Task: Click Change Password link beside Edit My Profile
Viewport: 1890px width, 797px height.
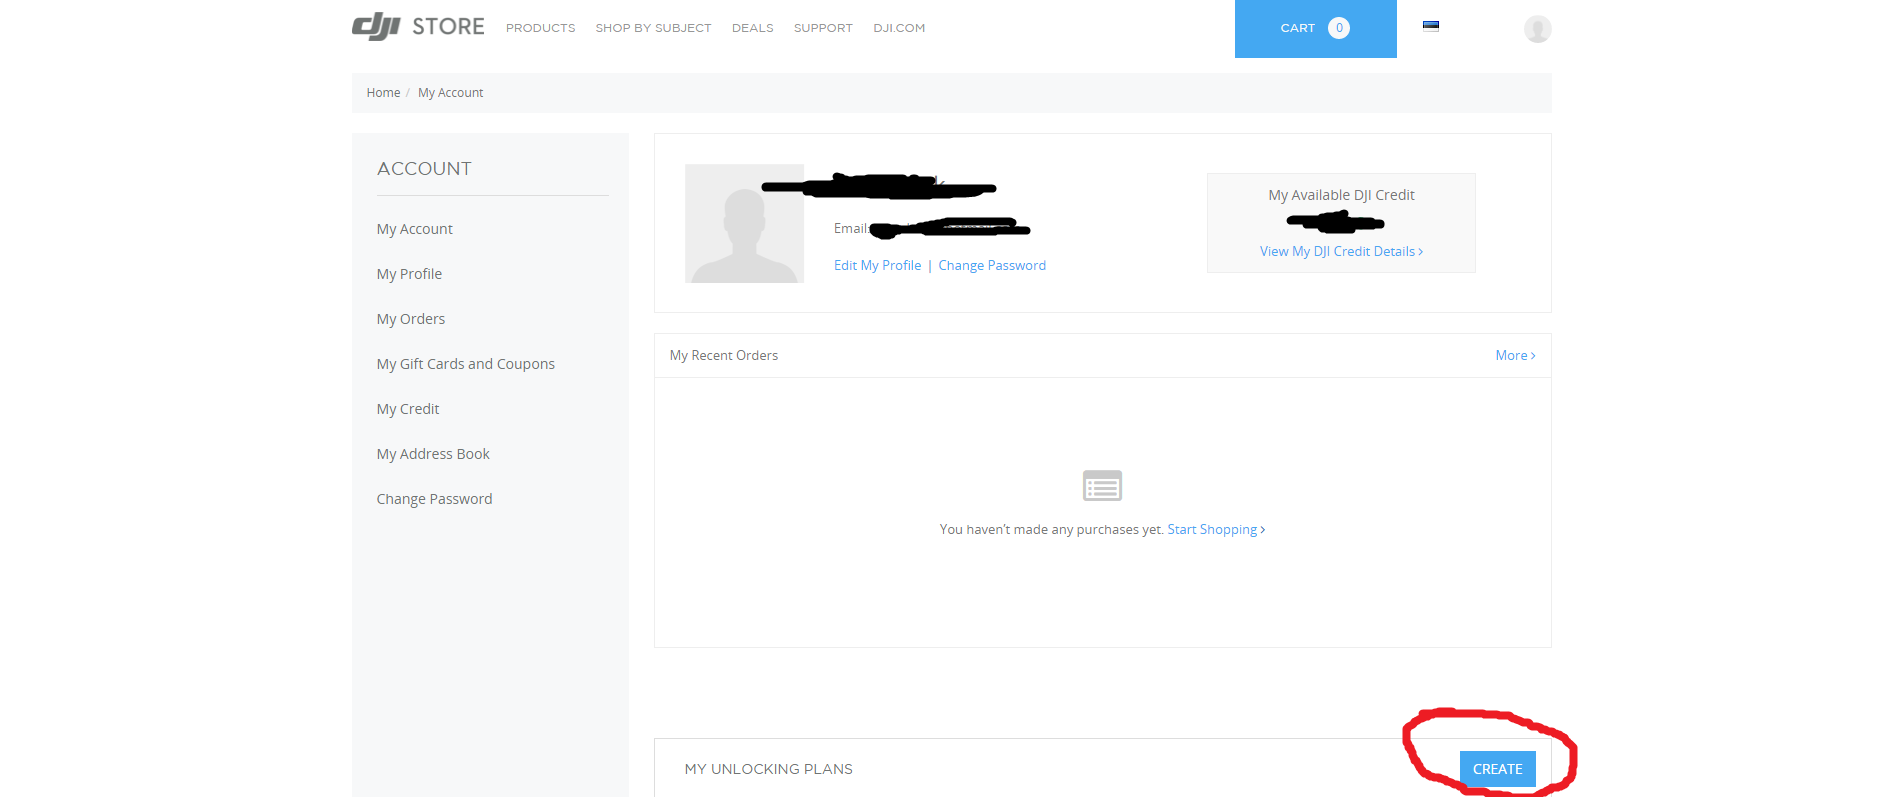Action: click(992, 265)
